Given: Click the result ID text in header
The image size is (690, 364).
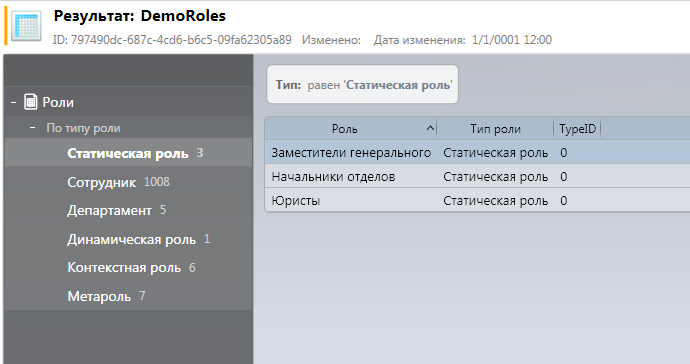Looking at the screenshot, I should (x=172, y=40).
